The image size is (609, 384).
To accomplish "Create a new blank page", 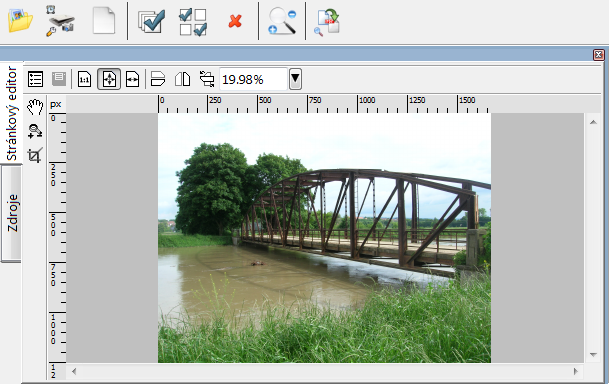I will (x=104, y=21).
